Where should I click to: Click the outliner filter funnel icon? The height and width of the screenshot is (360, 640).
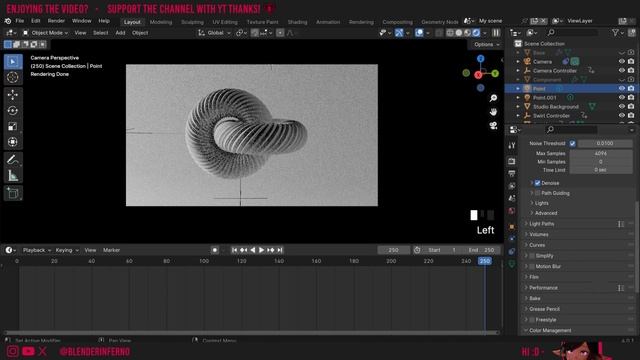[615, 33]
